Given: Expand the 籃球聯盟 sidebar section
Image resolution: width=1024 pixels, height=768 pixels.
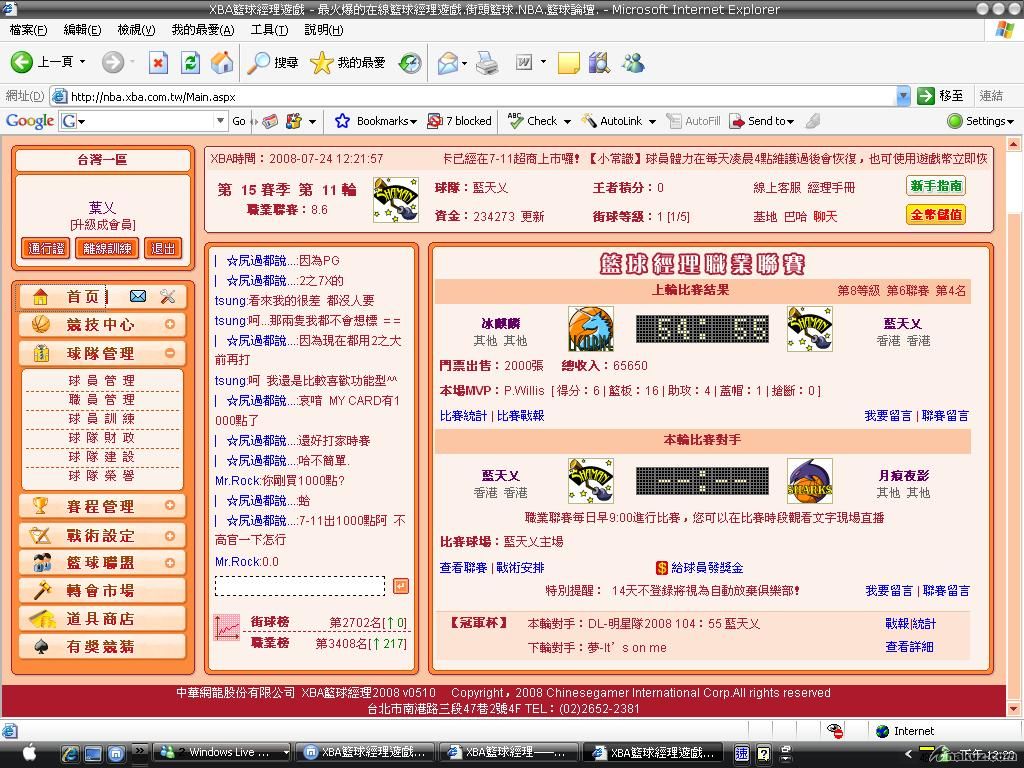Looking at the screenshot, I should coord(170,562).
